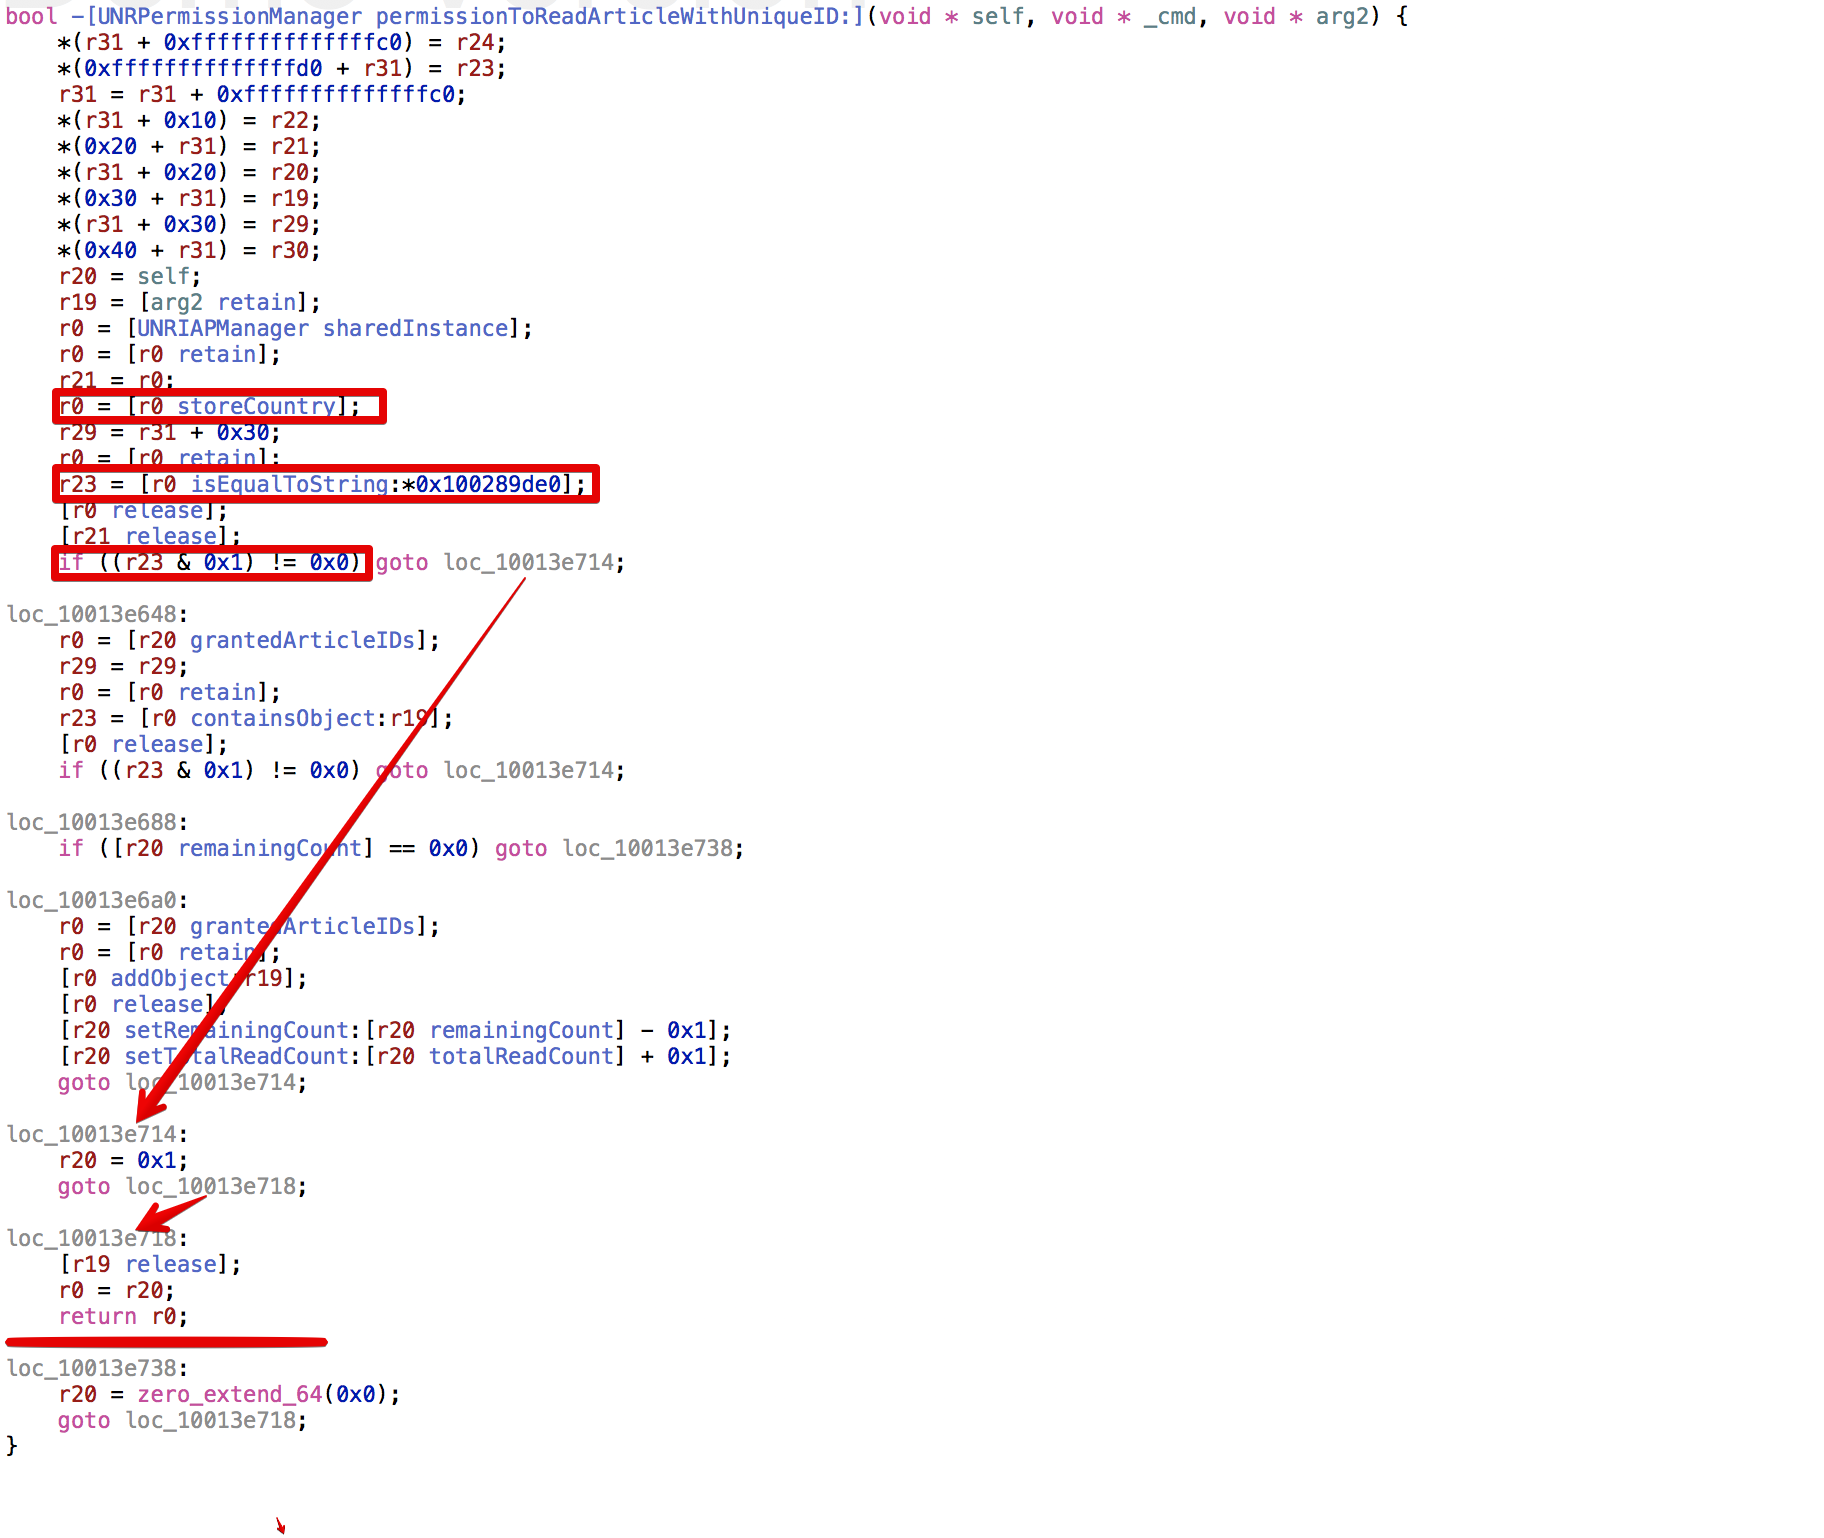Click the loc_10013e714: label heading
Viewport: 1824px width, 1538px height.
tap(97, 1134)
